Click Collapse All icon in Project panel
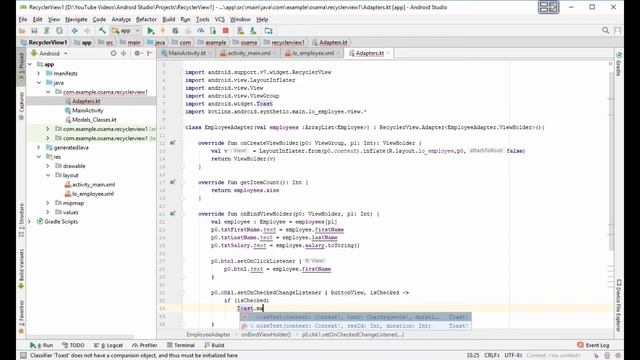Viewport: 640px width, 360px height. [124, 53]
